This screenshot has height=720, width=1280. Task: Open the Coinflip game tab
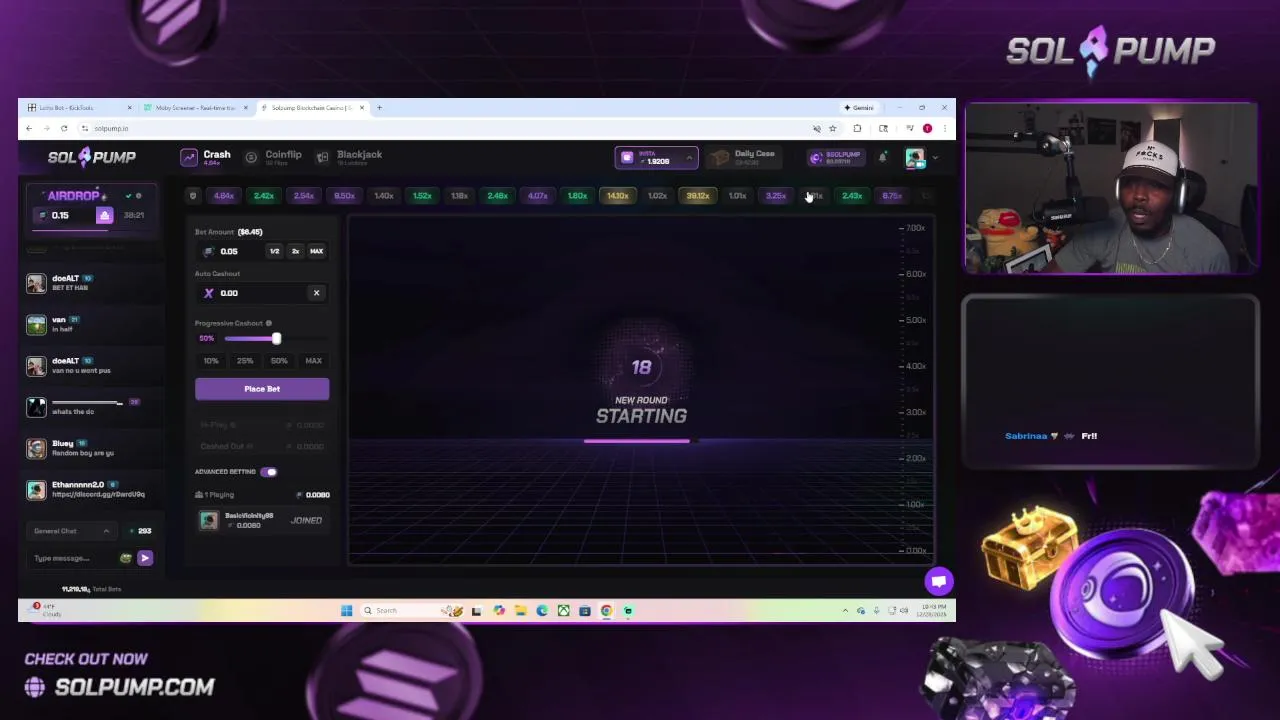pyautogui.click(x=274, y=157)
